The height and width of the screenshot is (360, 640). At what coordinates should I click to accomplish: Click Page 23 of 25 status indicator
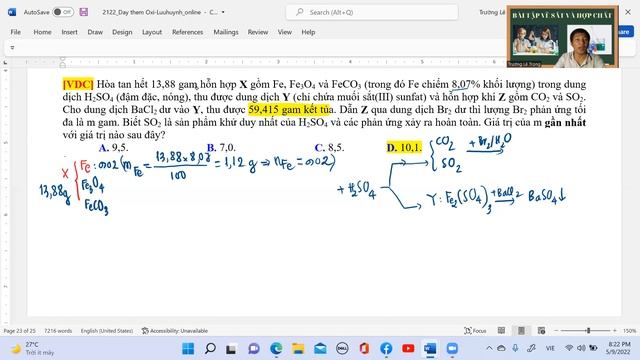point(20,331)
